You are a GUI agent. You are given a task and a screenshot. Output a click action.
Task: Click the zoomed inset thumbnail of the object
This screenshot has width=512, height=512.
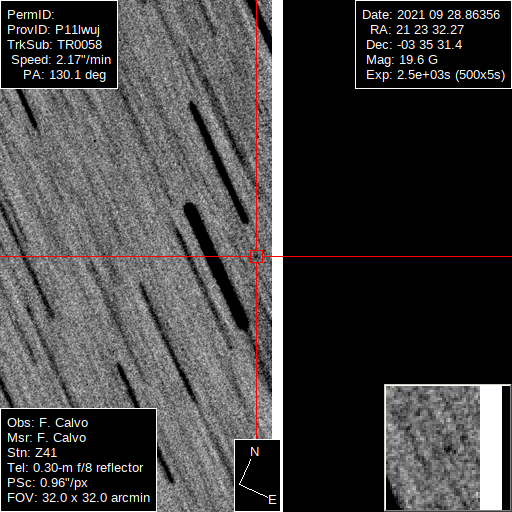point(447,447)
